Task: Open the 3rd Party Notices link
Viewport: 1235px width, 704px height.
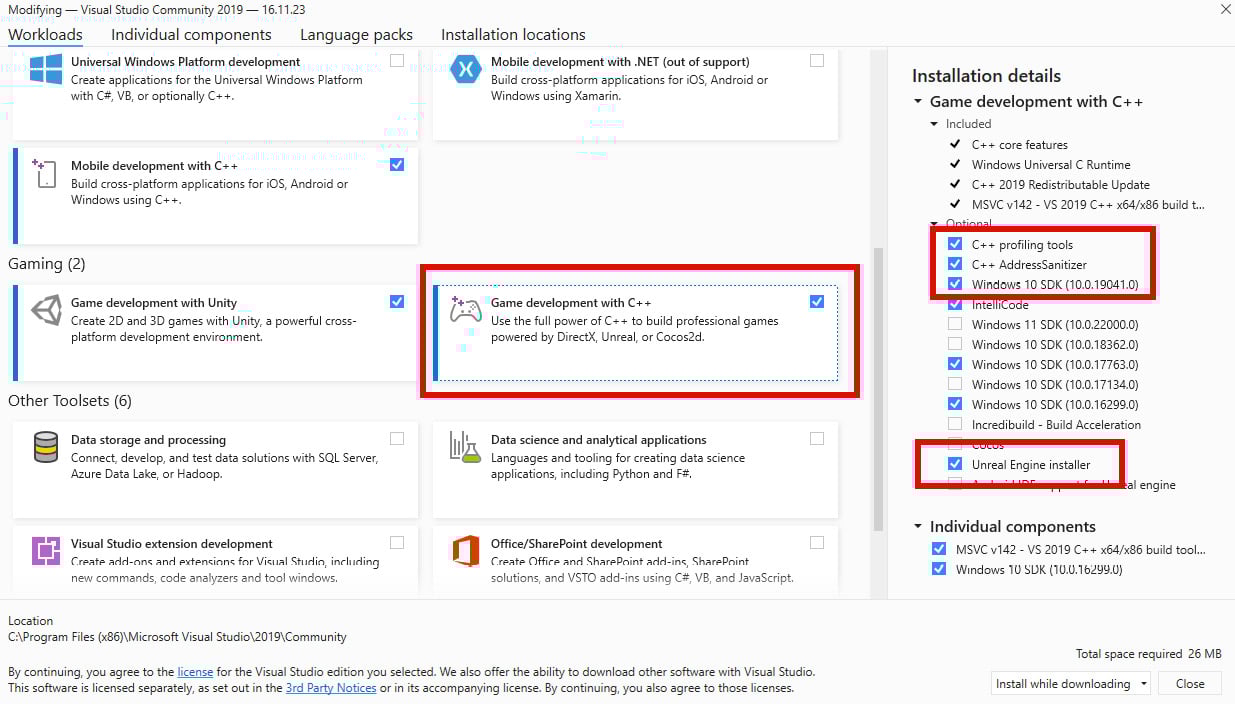Action: click(331, 688)
